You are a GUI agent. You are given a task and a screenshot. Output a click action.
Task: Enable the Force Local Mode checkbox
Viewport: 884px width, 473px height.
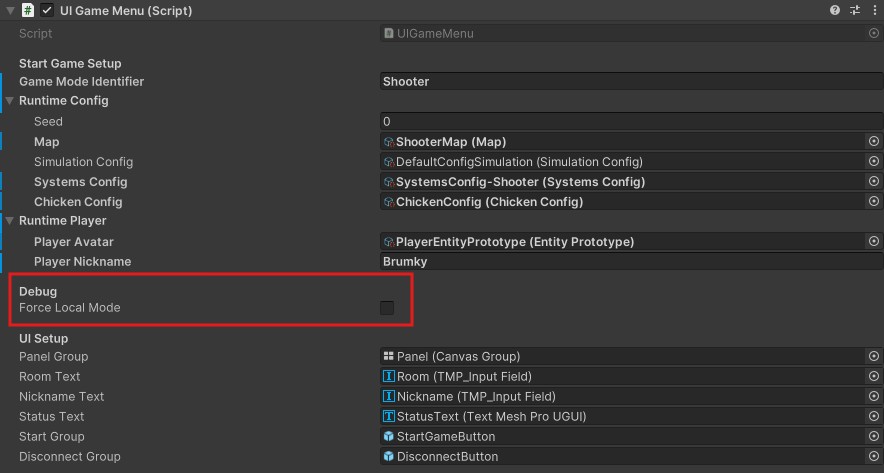pos(387,308)
